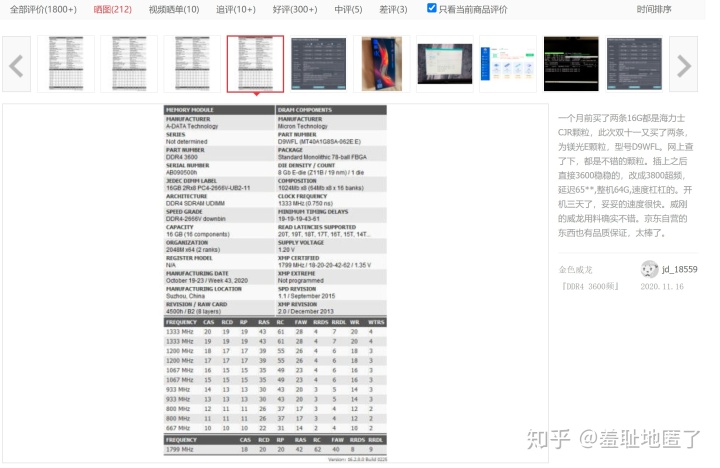Select the 中评(5) tab

click(348, 9)
